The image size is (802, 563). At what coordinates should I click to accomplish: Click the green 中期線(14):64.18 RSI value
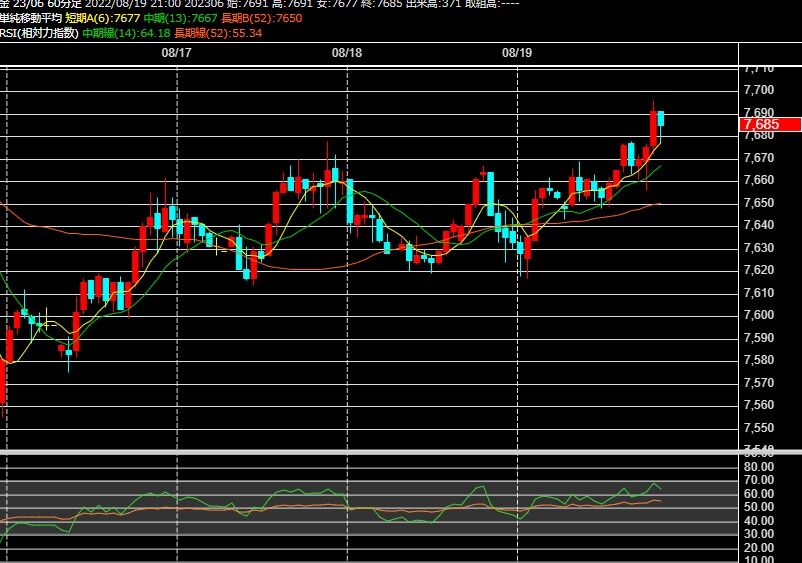[126, 33]
